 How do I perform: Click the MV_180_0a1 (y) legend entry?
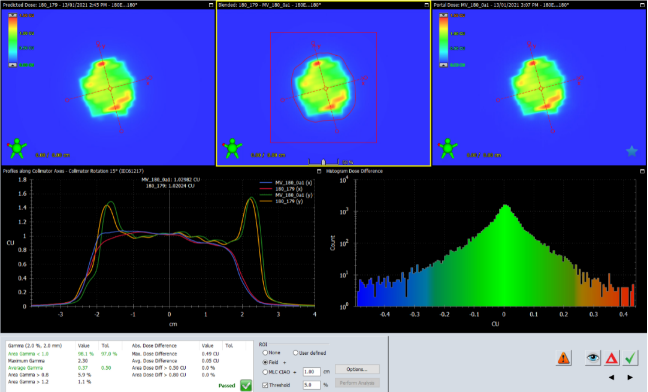click(x=286, y=195)
